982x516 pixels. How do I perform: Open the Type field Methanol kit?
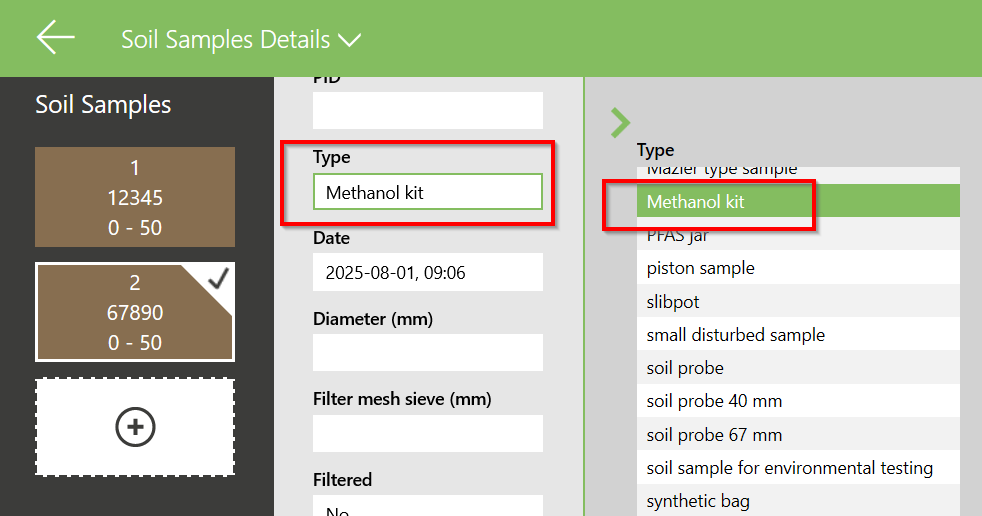tap(427, 192)
